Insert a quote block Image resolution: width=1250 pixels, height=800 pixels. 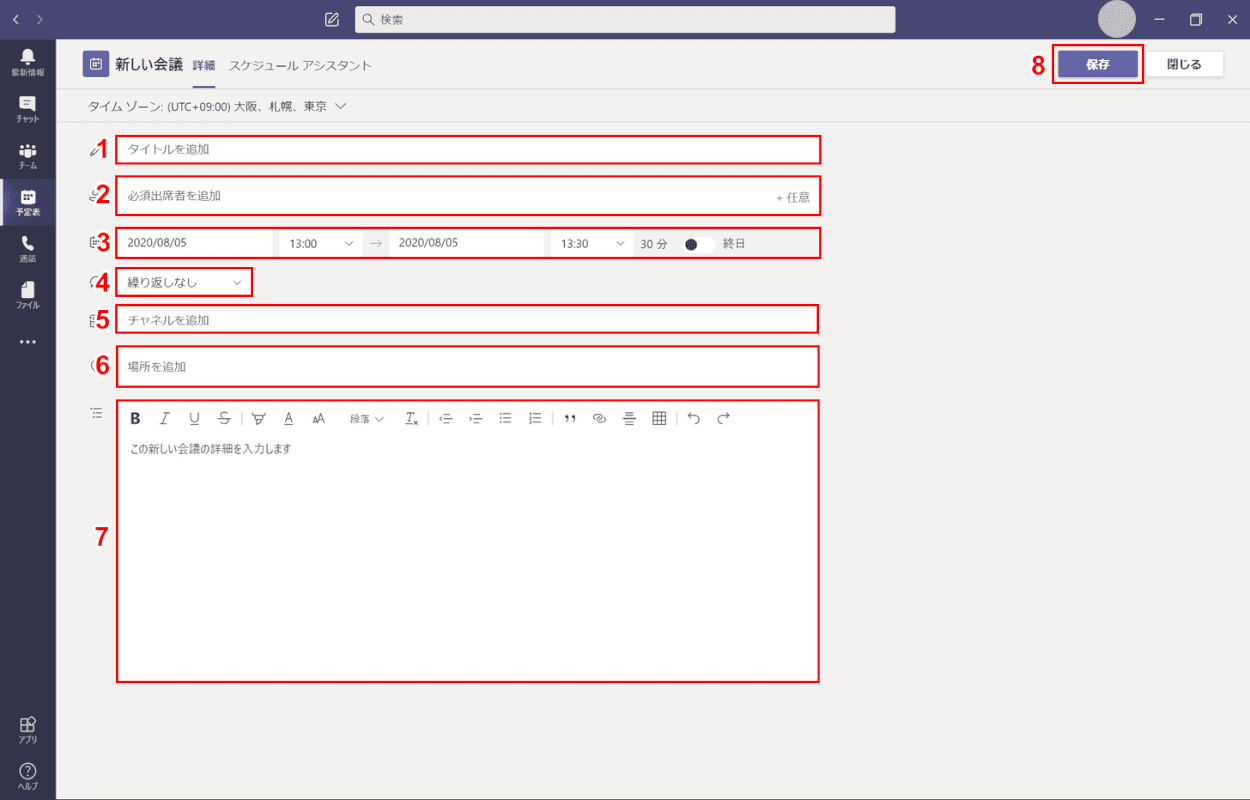[570, 419]
